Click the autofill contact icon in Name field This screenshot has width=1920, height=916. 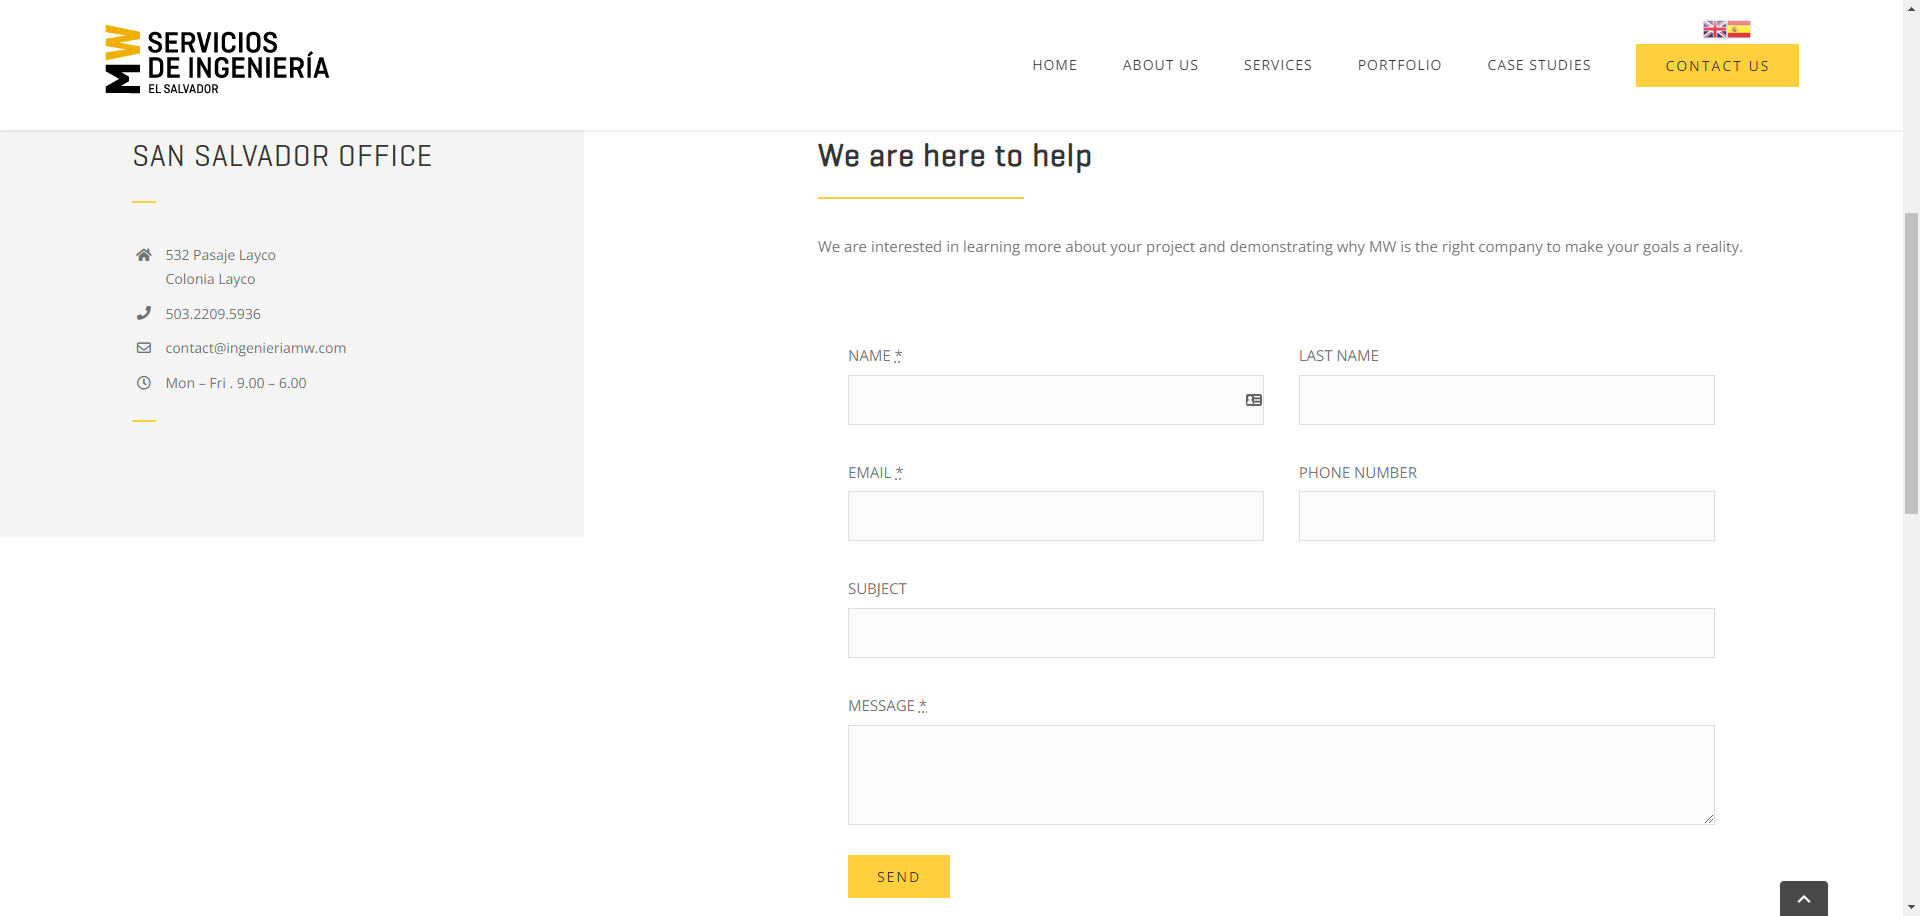[x=1253, y=400]
